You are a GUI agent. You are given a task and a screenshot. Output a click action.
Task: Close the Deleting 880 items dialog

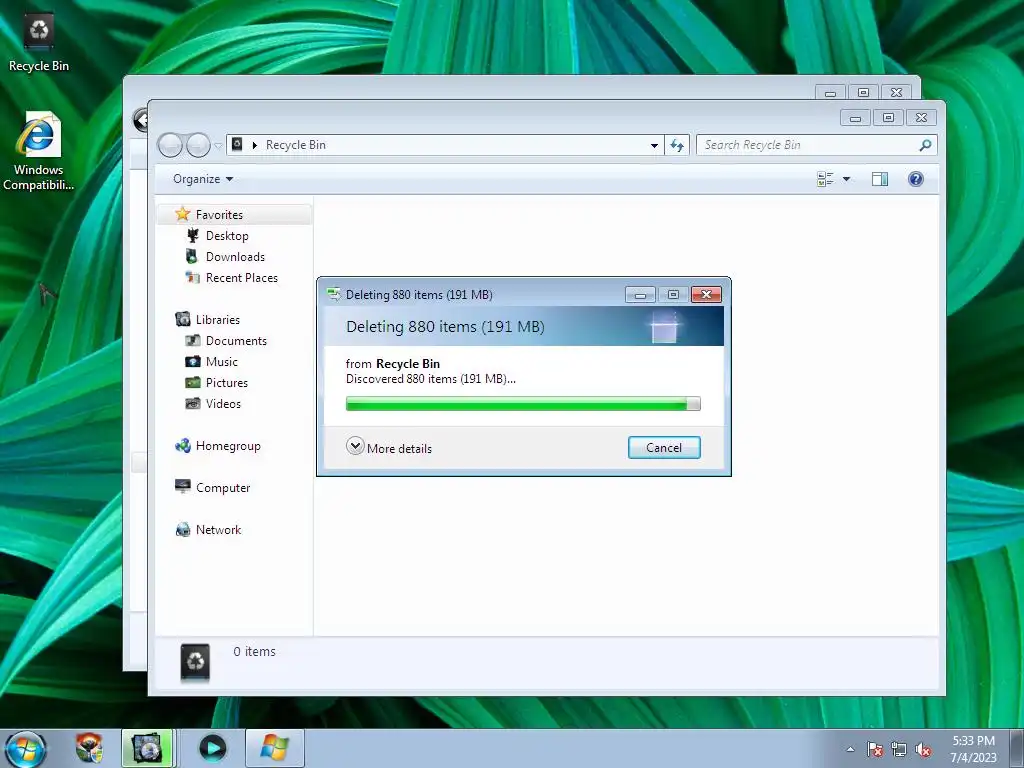706,295
